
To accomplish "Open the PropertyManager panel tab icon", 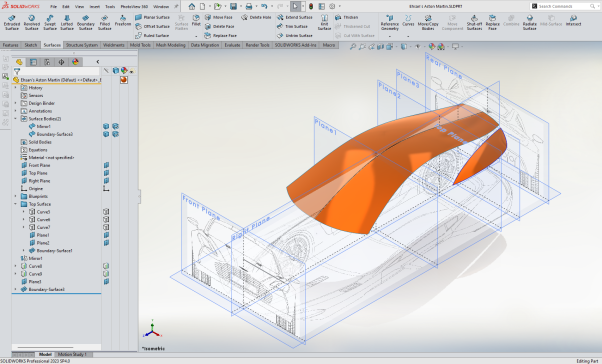I will click(33, 62).
